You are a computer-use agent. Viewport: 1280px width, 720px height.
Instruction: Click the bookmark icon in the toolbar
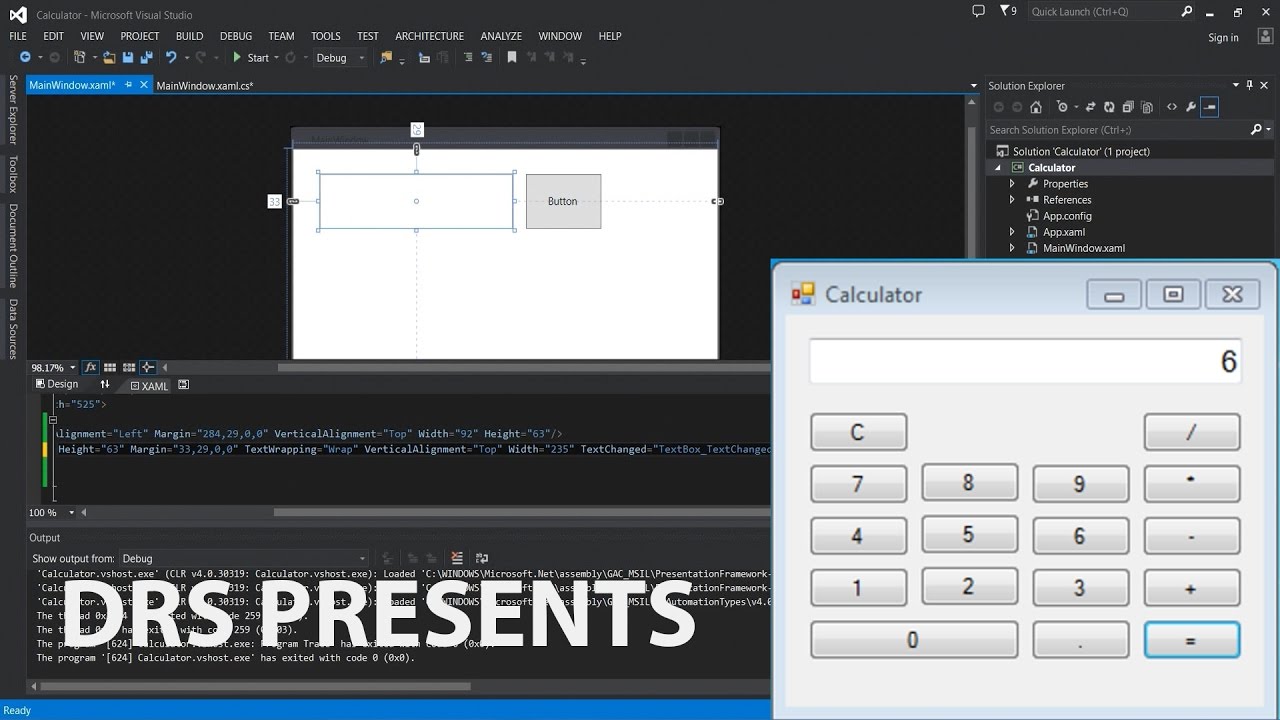click(x=512, y=57)
